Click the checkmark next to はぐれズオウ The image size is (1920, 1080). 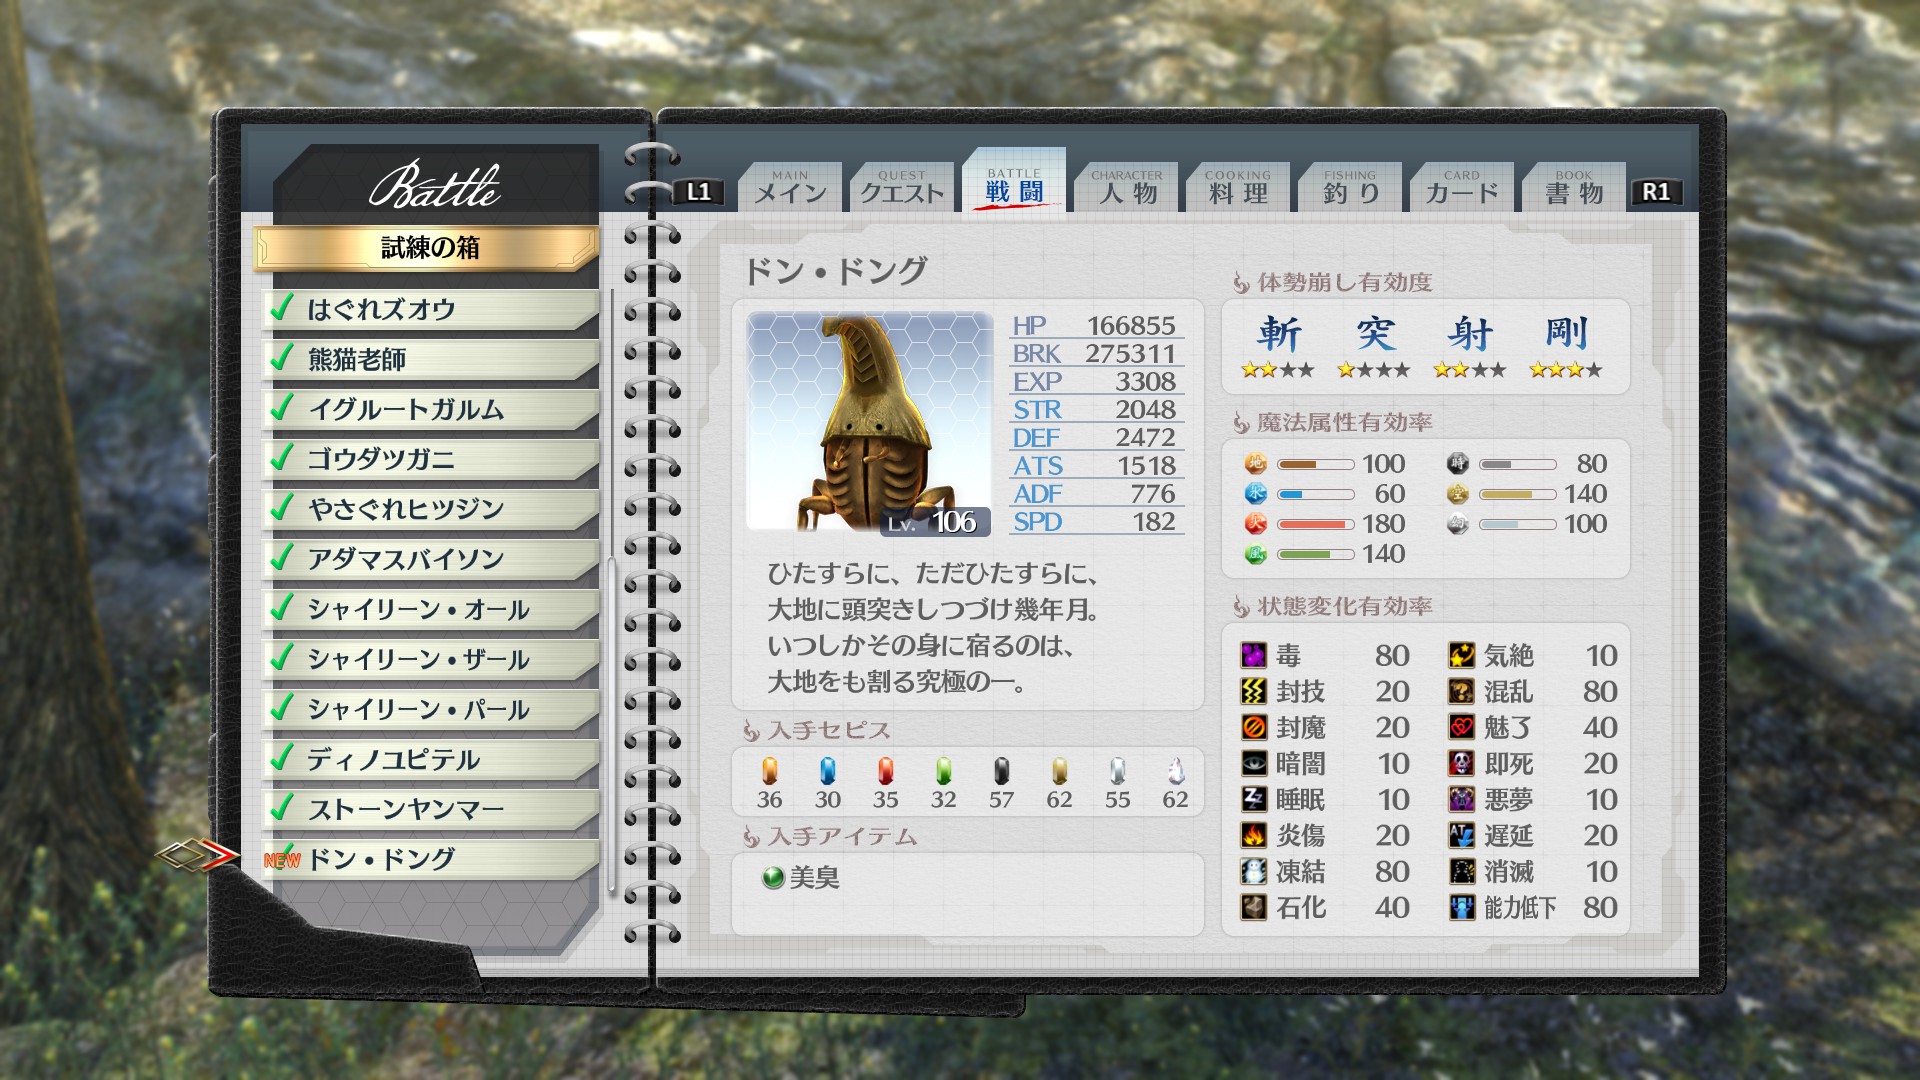point(282,307)
